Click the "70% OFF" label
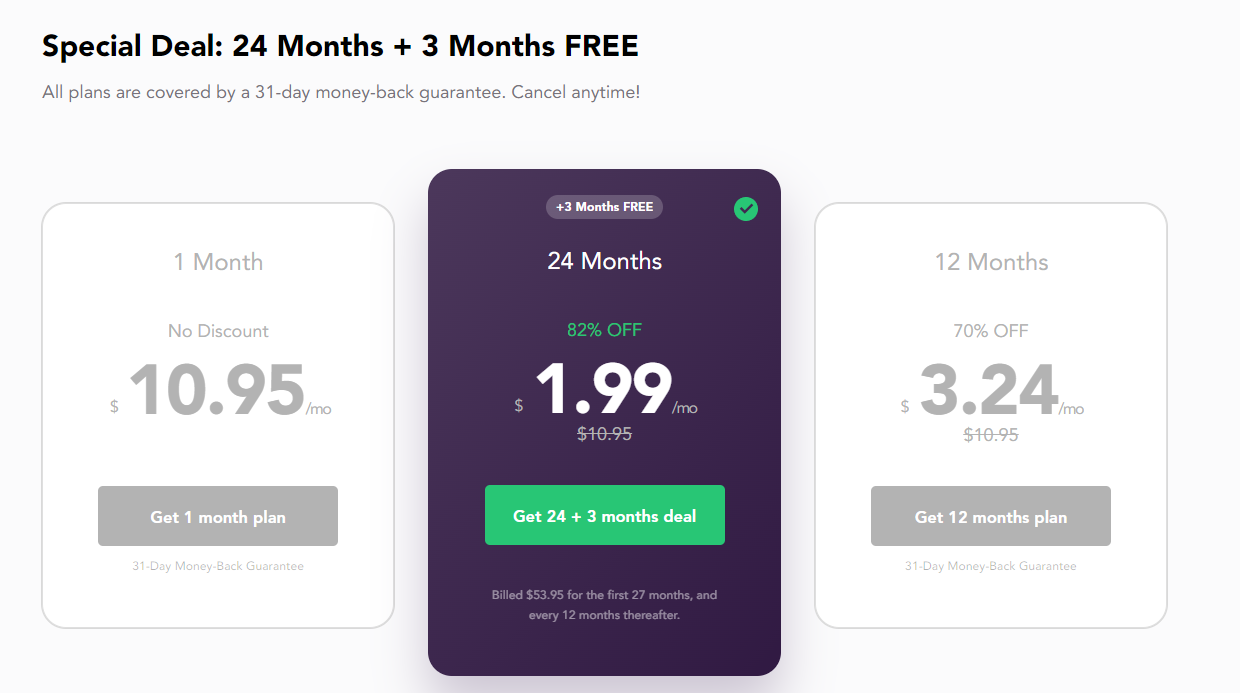The width and height of the screenshot is (1240, 693). pos(991,331)
